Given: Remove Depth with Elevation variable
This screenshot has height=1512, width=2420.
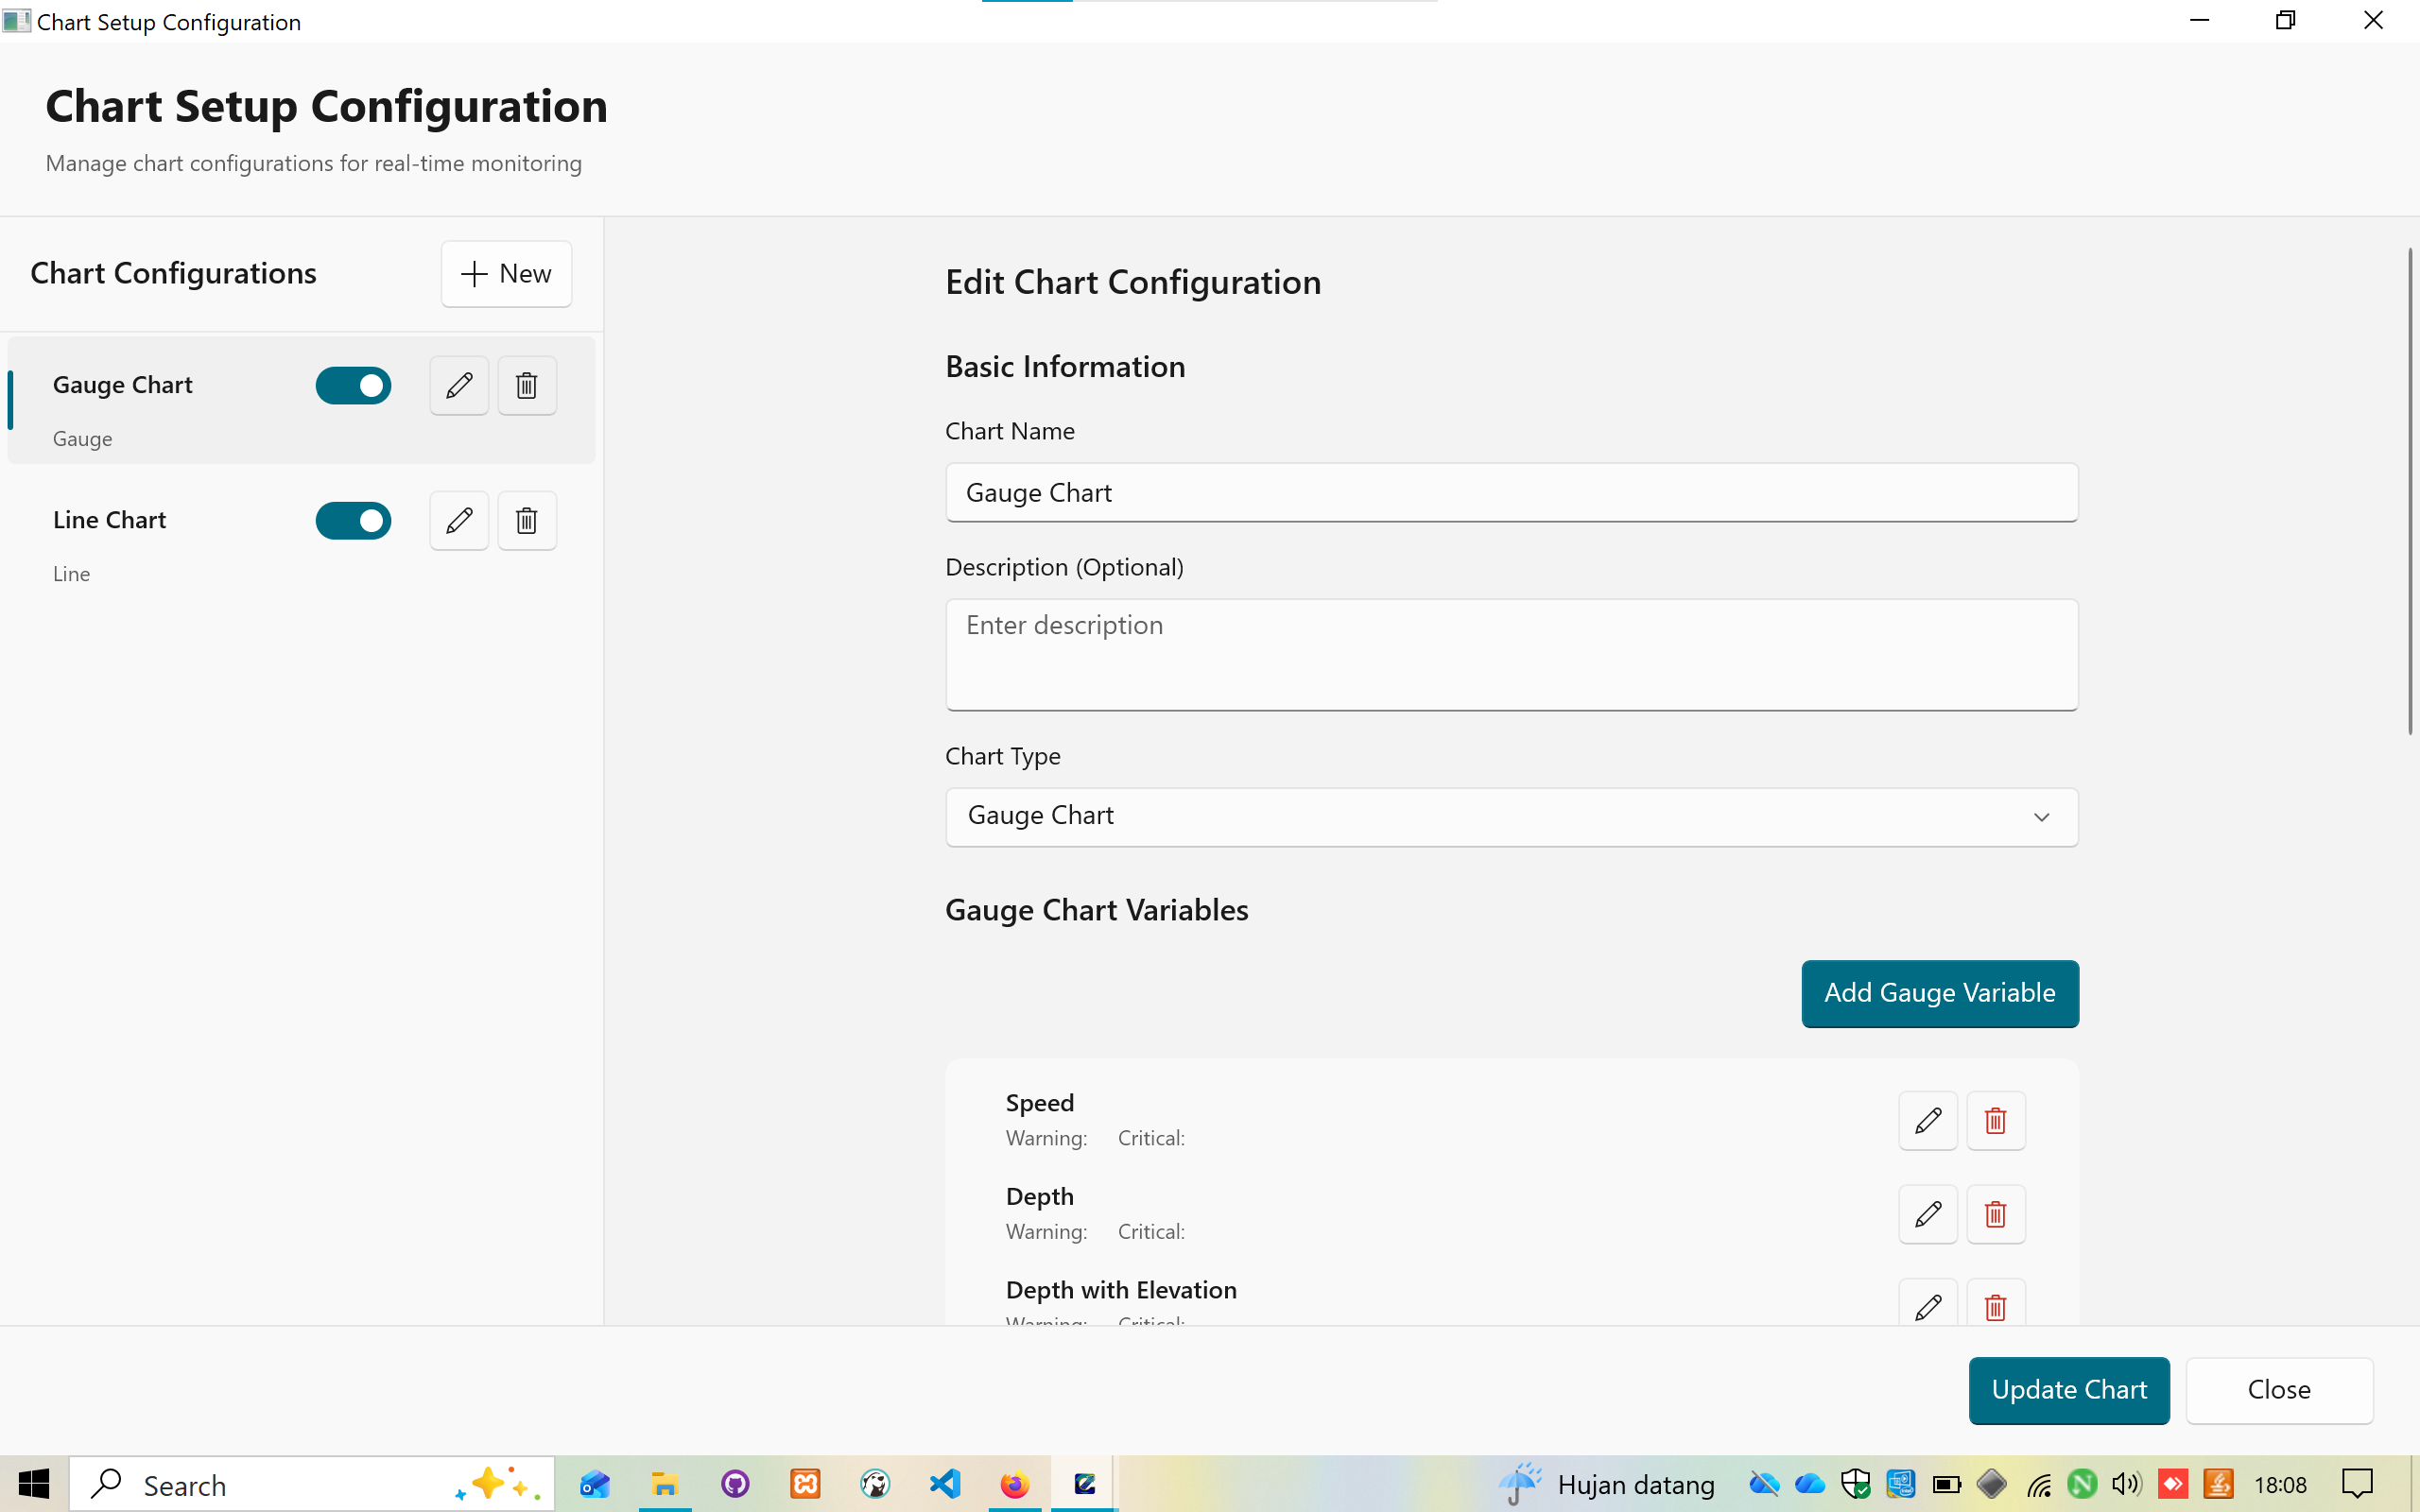Looking at the screenshot, I should tap(1995, 1305).
